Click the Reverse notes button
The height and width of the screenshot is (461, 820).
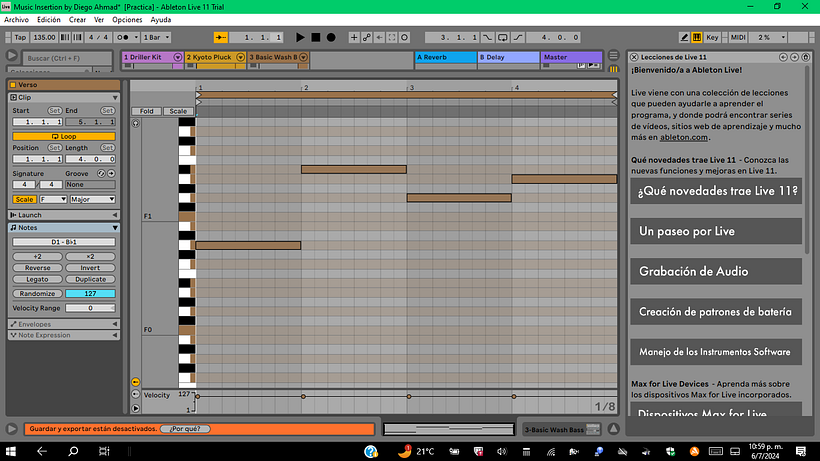click(x=38, y=268)
